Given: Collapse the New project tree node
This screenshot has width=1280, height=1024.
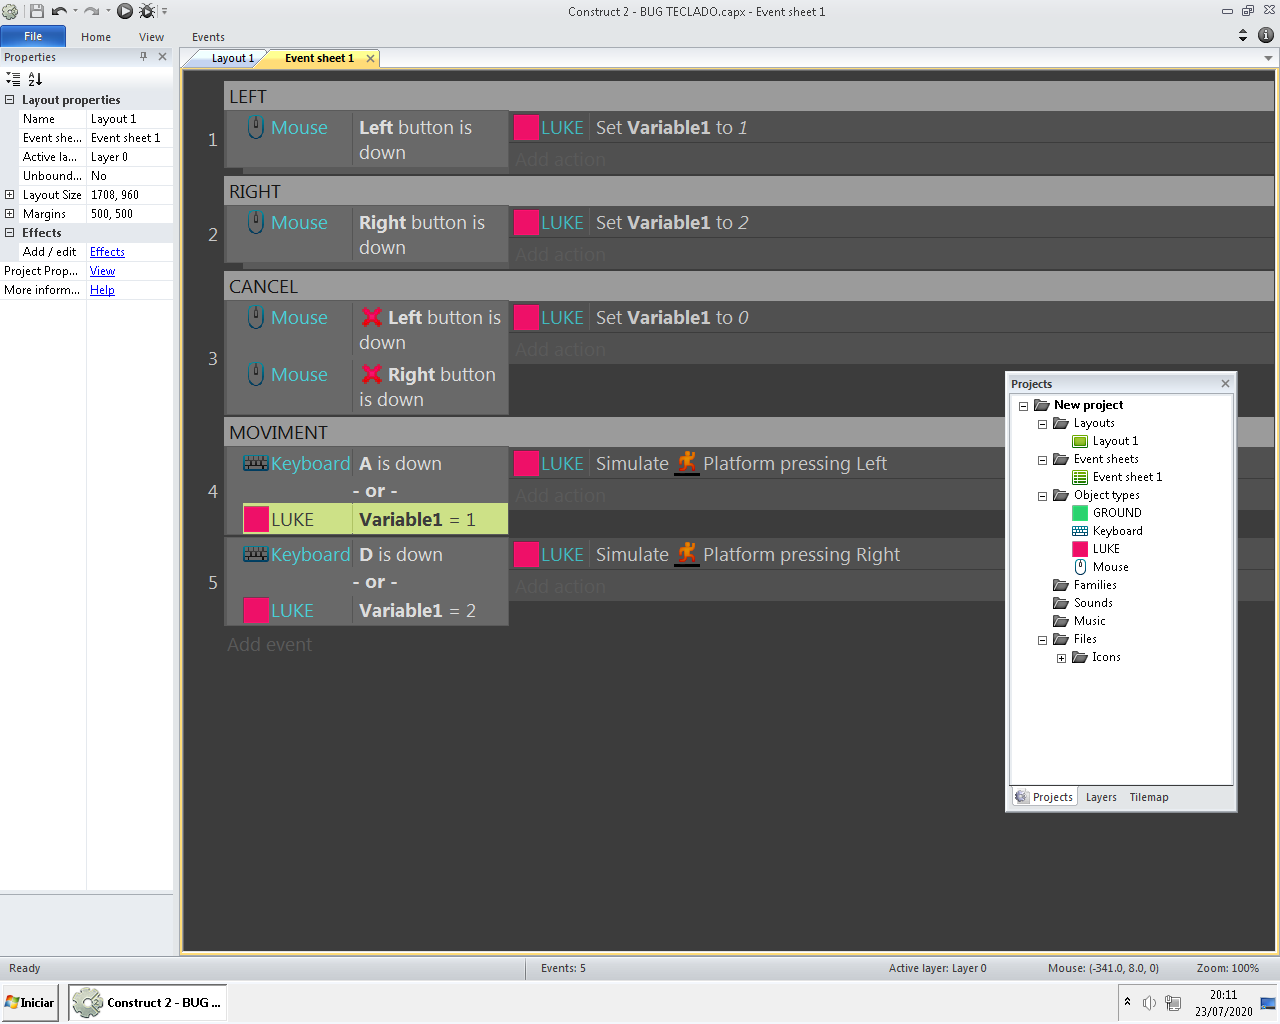Looking at the screenshot, I should (x=1023, y=406).
